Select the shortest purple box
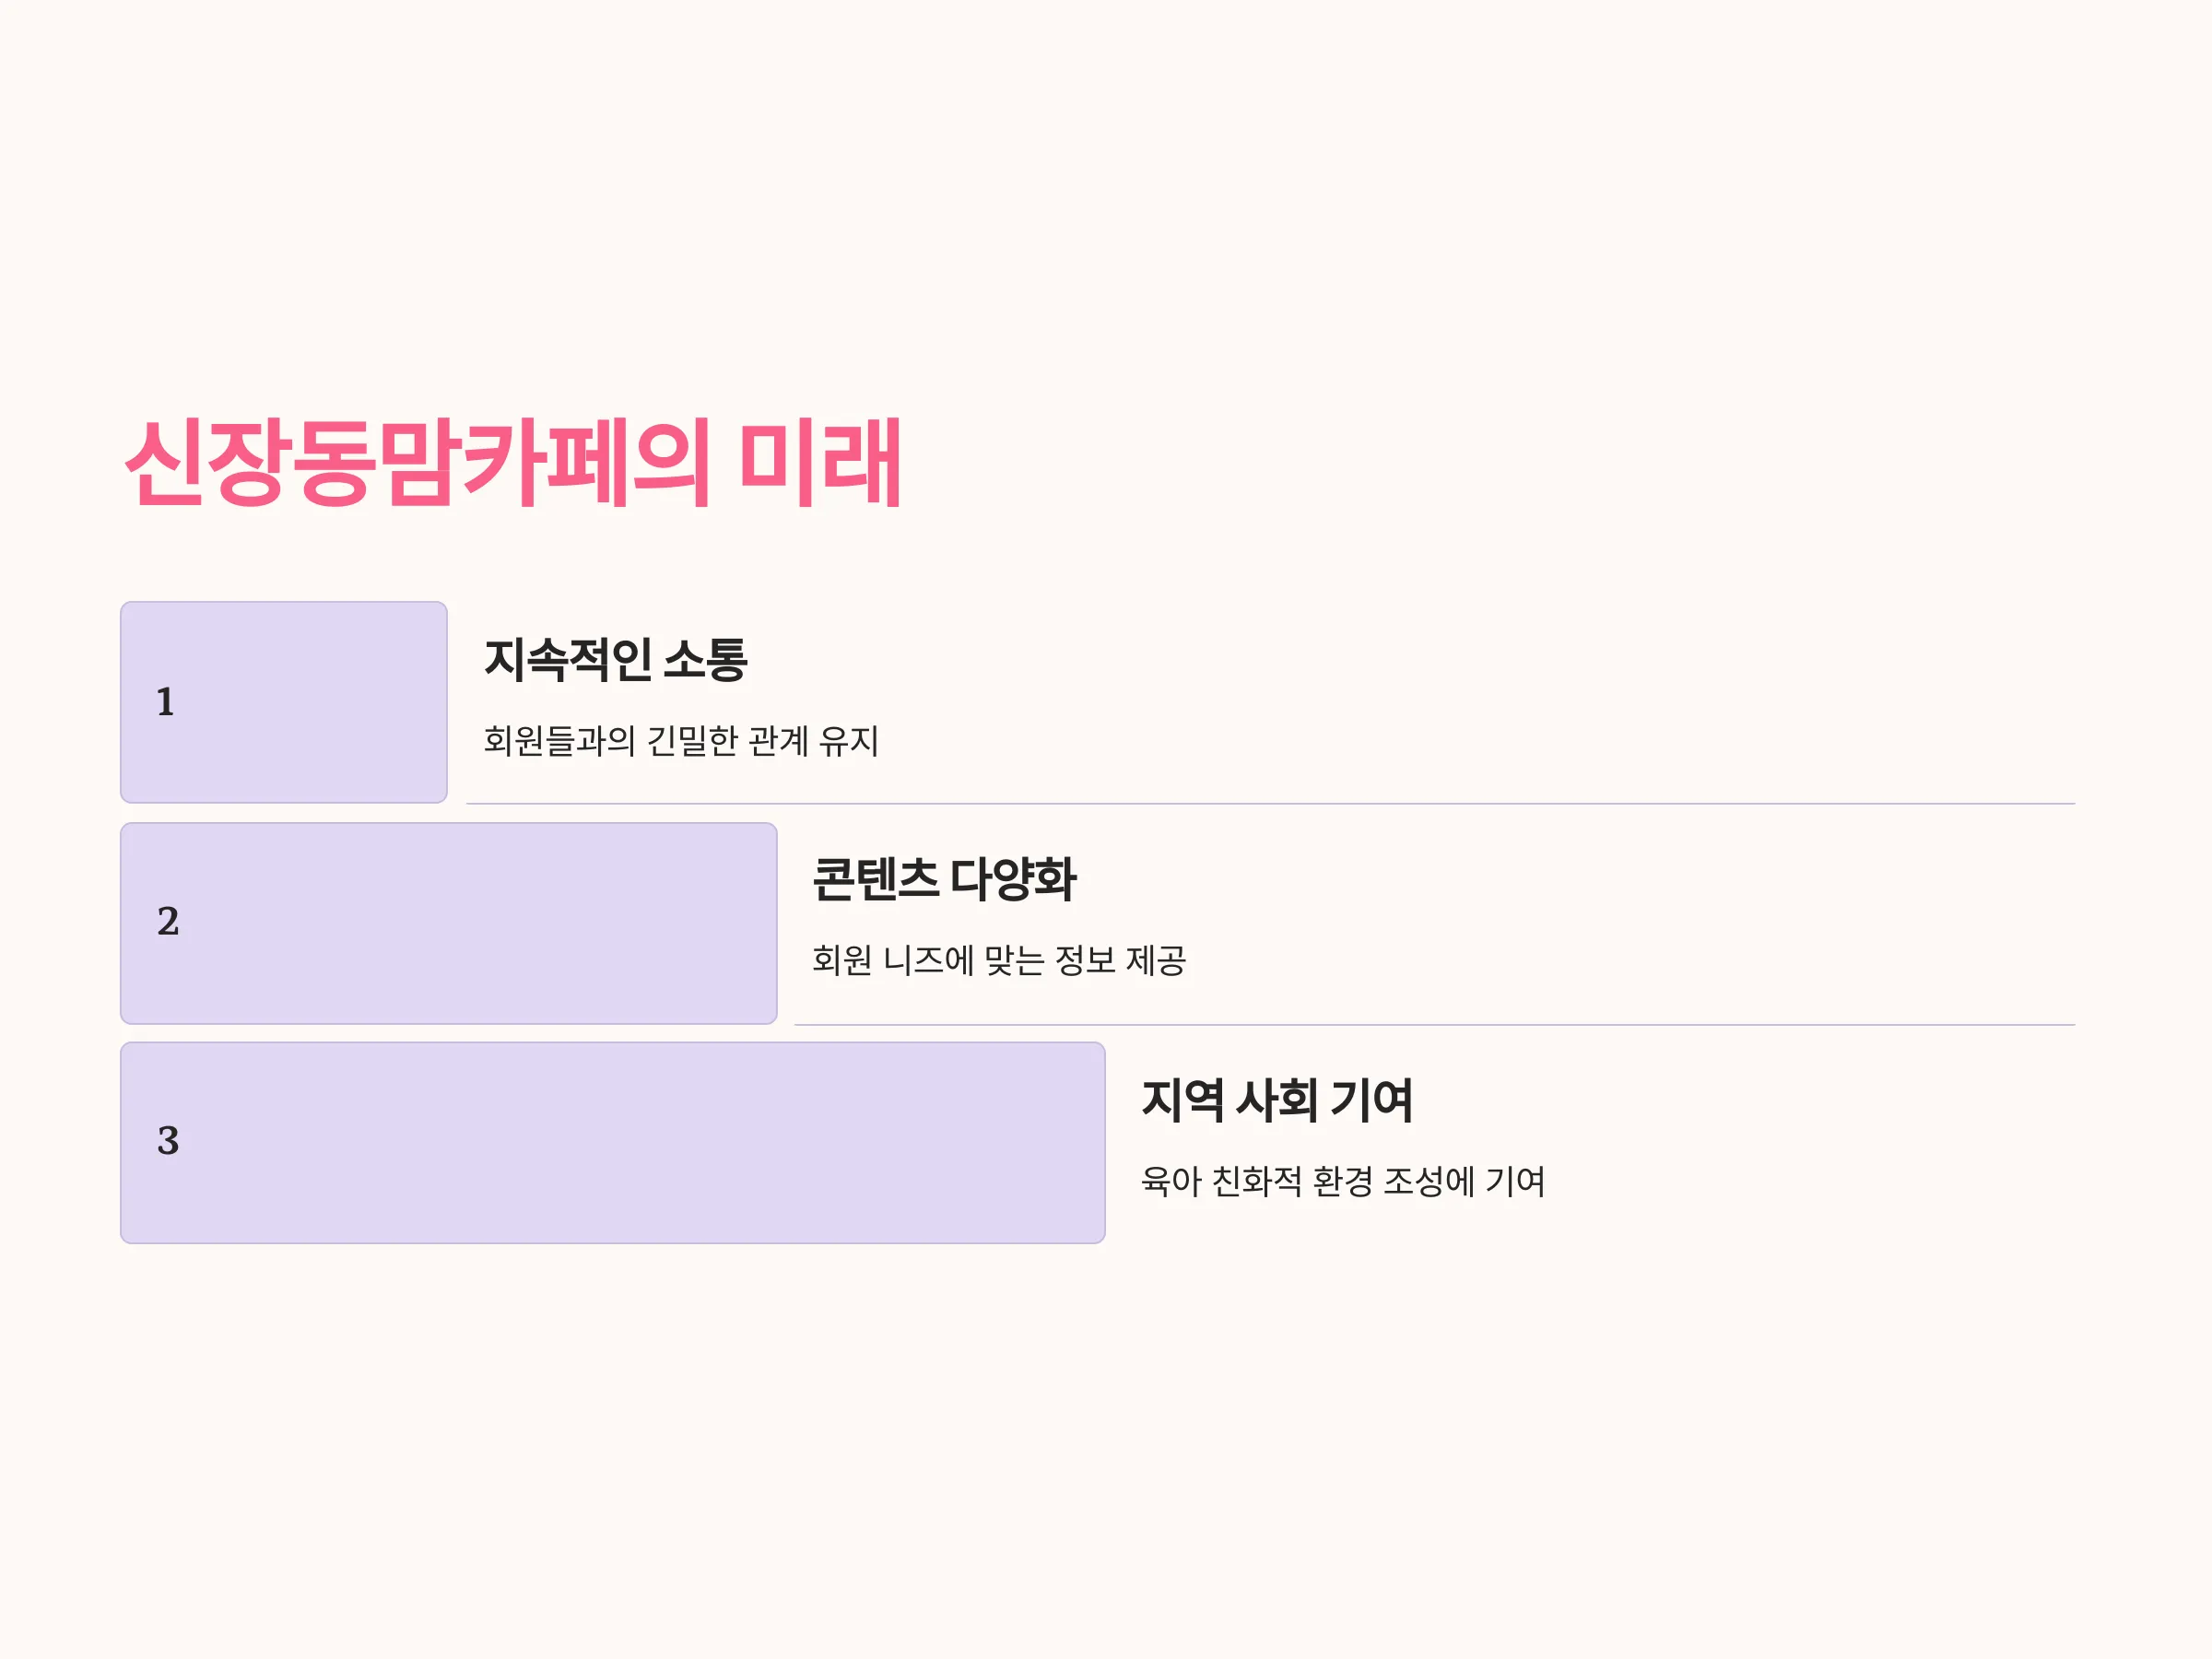 click(284, 702)
